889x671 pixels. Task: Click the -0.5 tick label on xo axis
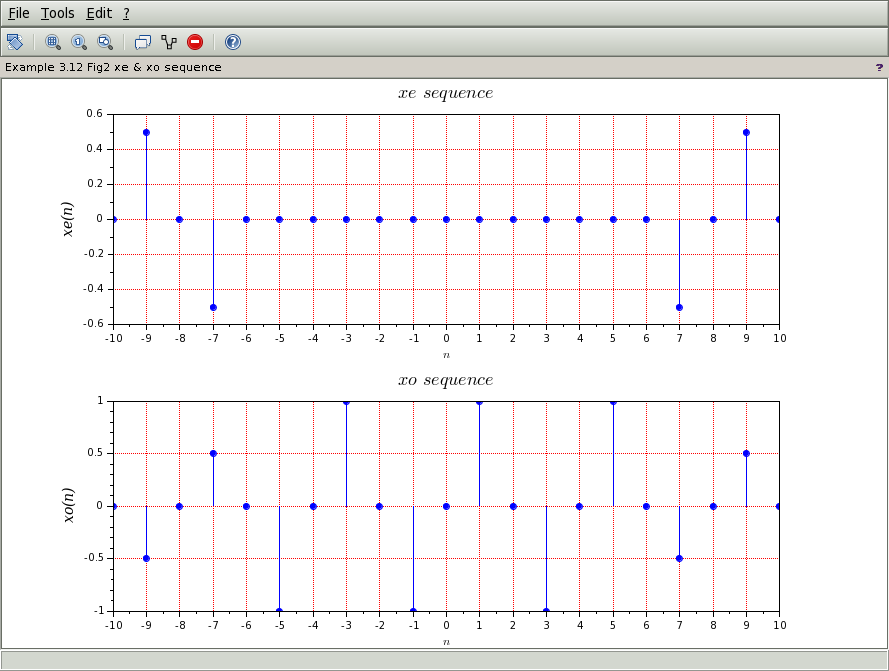pos(93,558)
